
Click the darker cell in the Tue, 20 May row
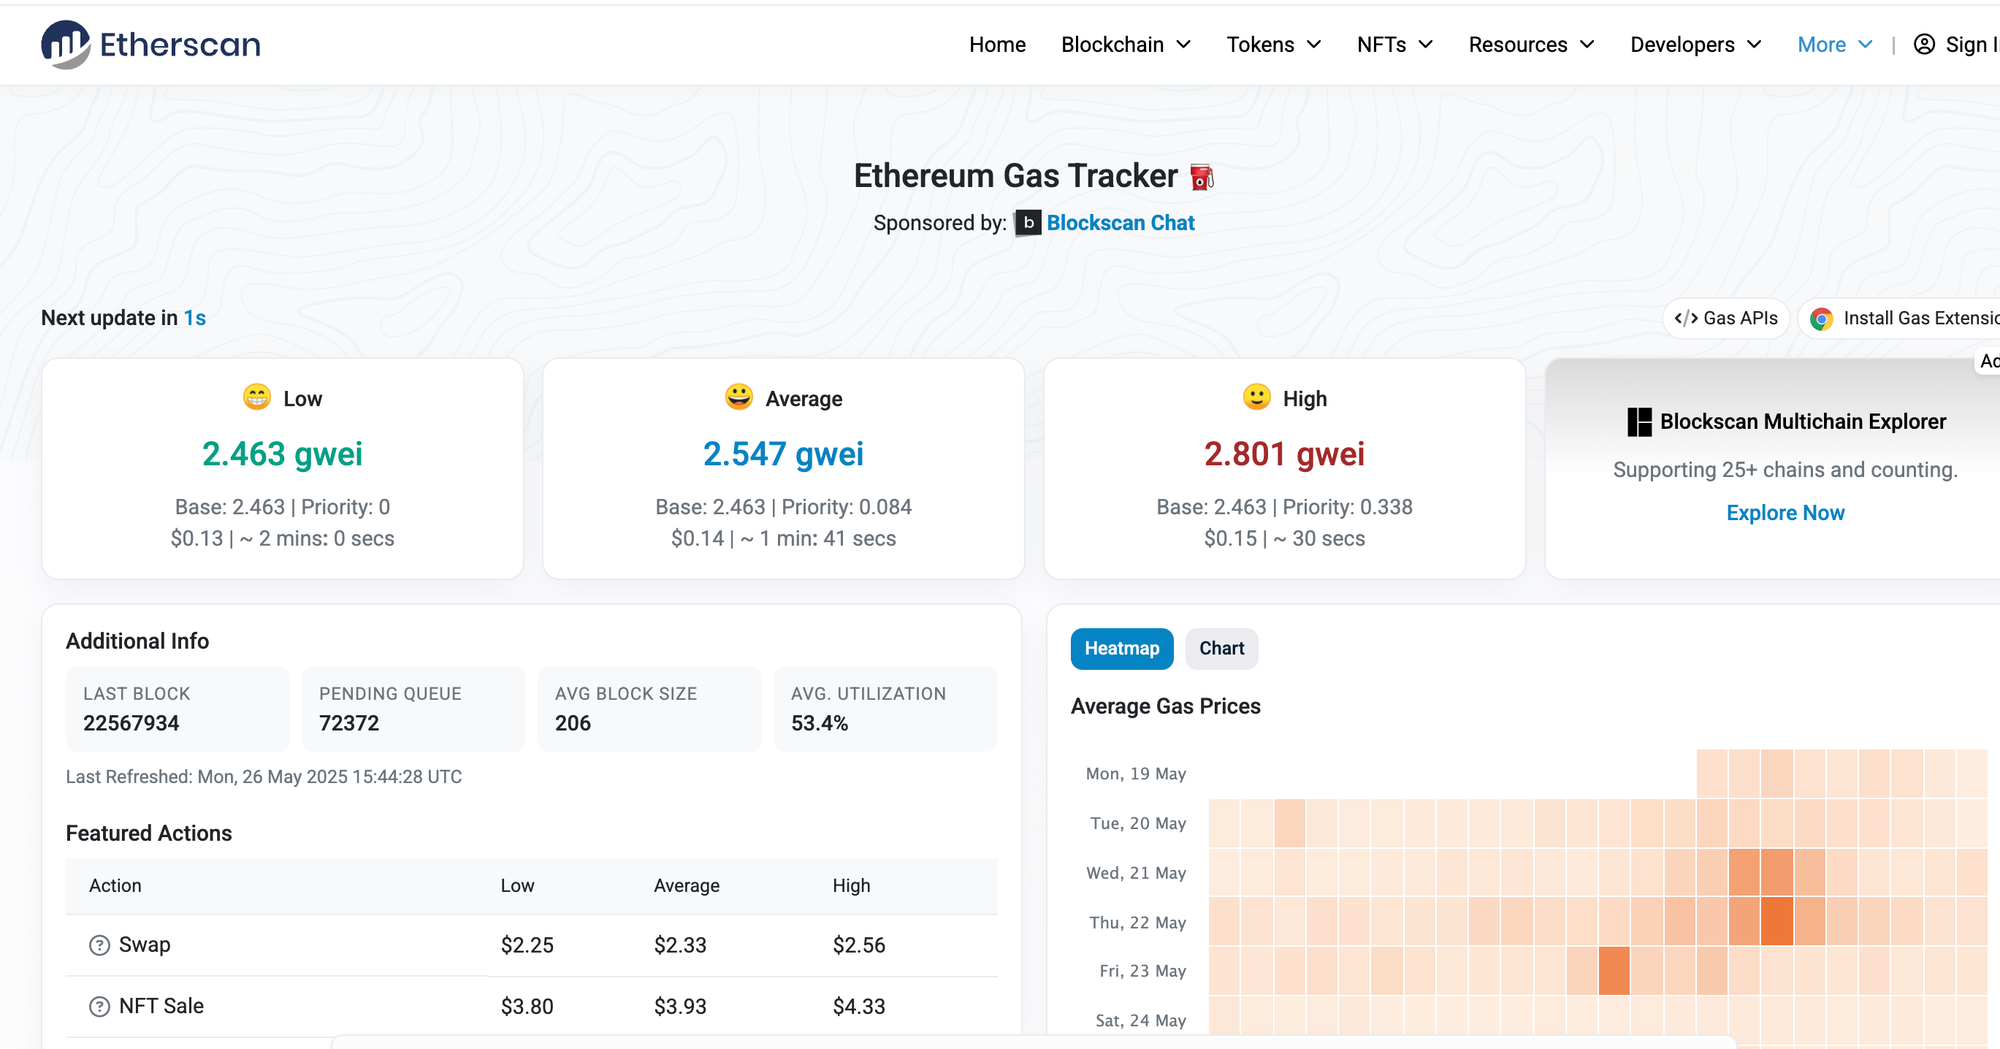pyautogui.click(x=1290, y=823)
